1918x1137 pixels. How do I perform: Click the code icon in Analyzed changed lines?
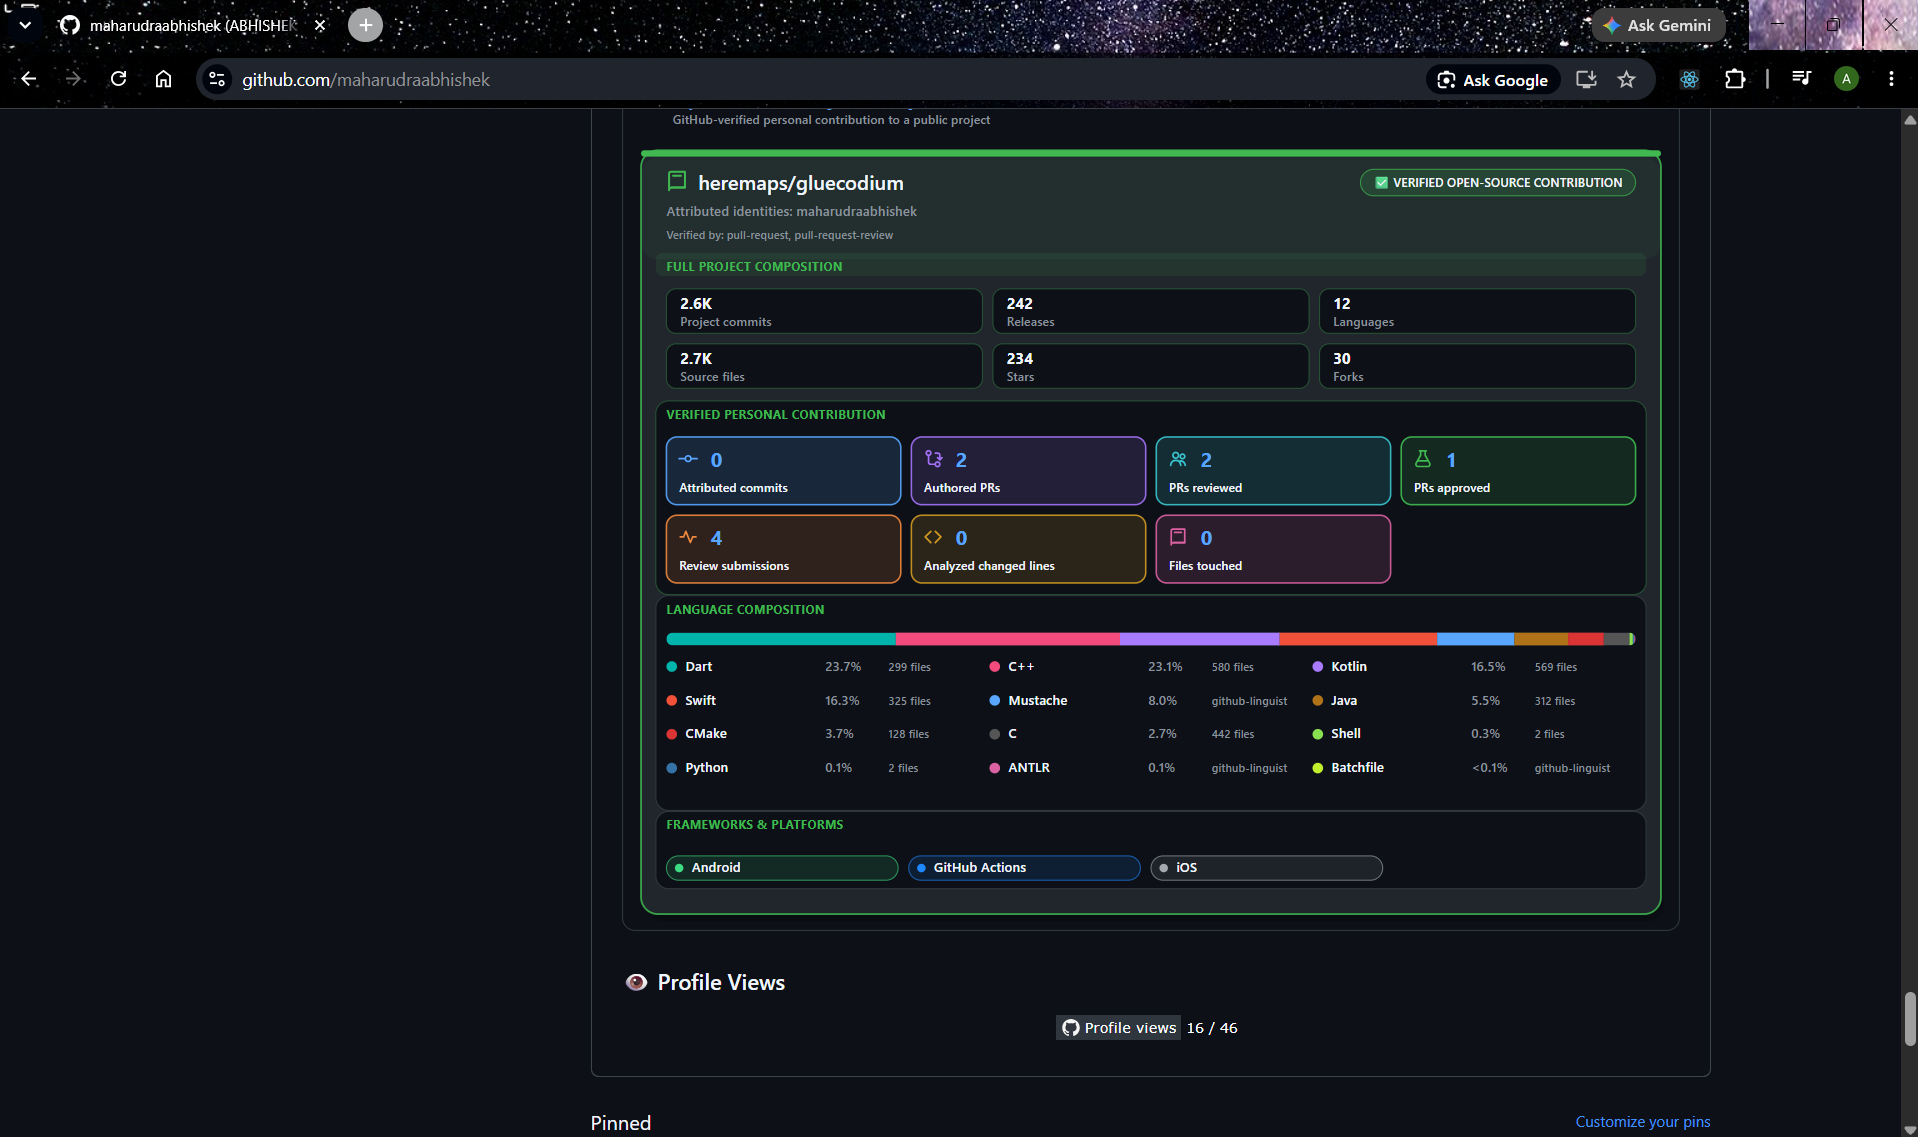933,537
